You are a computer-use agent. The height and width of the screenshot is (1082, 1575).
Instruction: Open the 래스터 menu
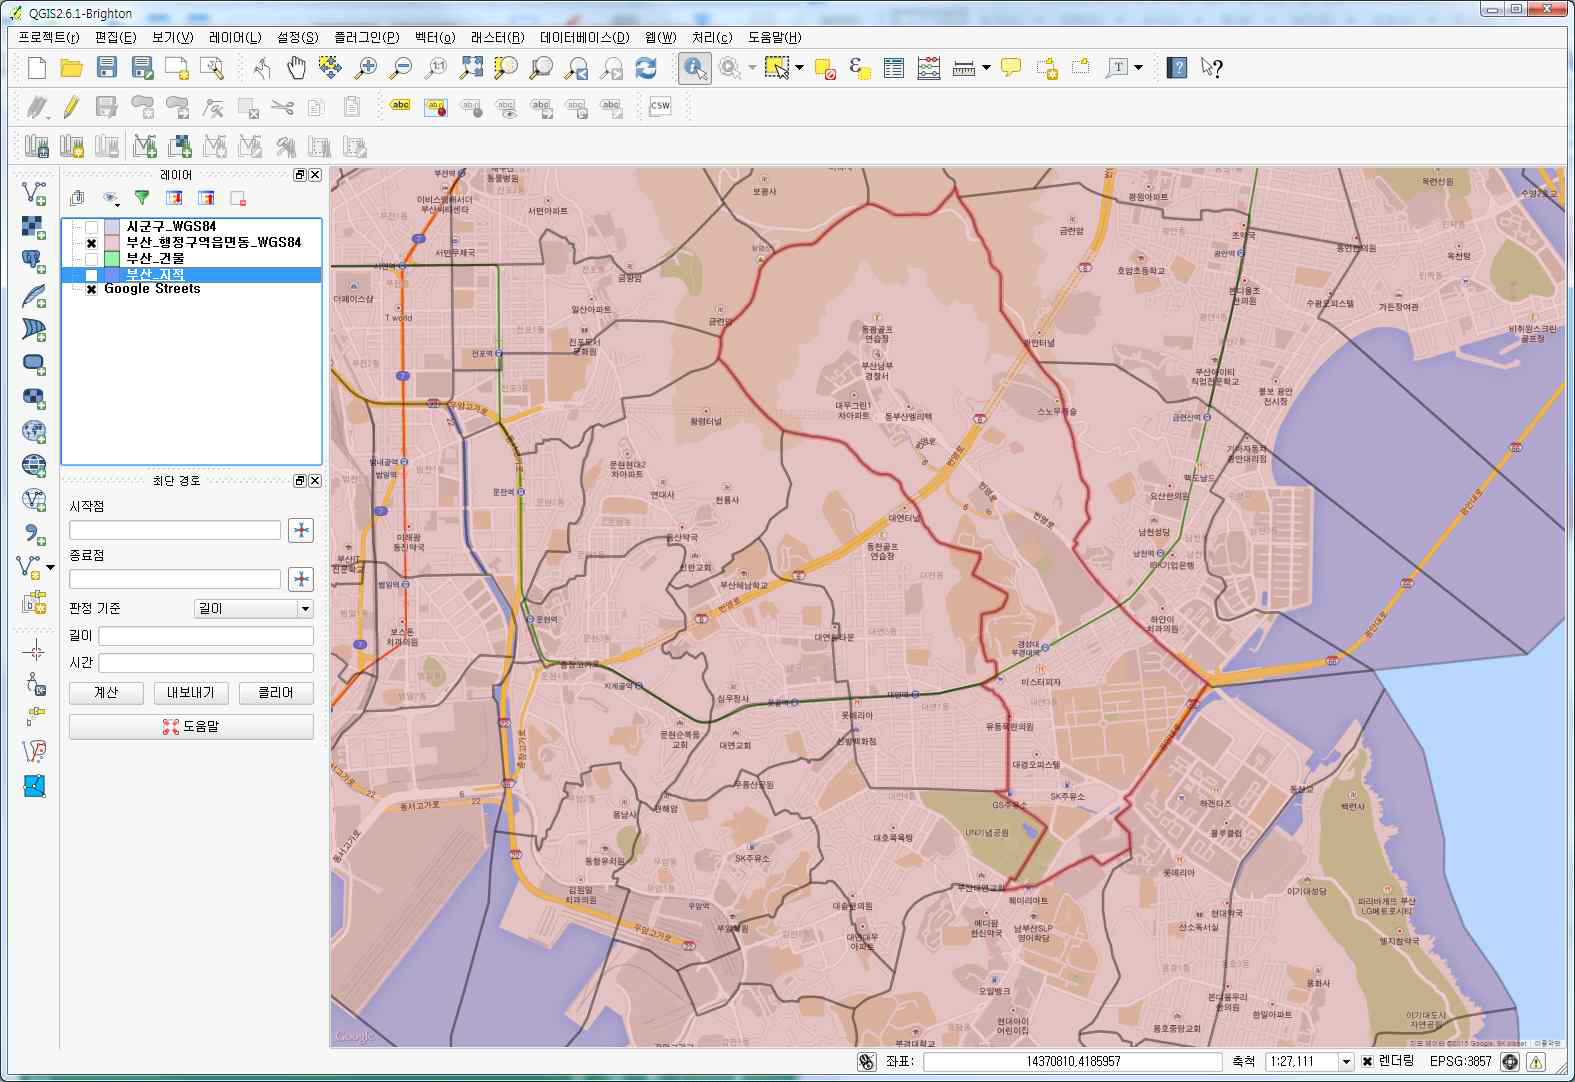[x=497, y=37]
